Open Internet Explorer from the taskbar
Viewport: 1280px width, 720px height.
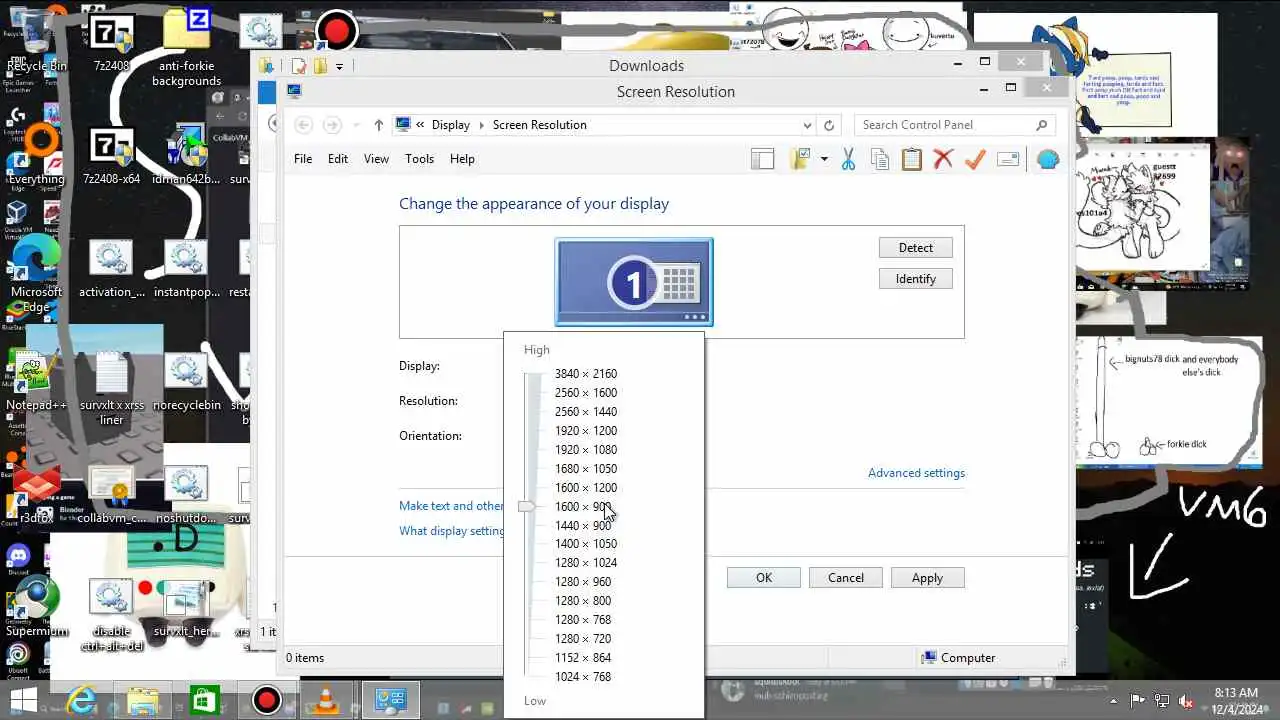click(x=80, y=700)
